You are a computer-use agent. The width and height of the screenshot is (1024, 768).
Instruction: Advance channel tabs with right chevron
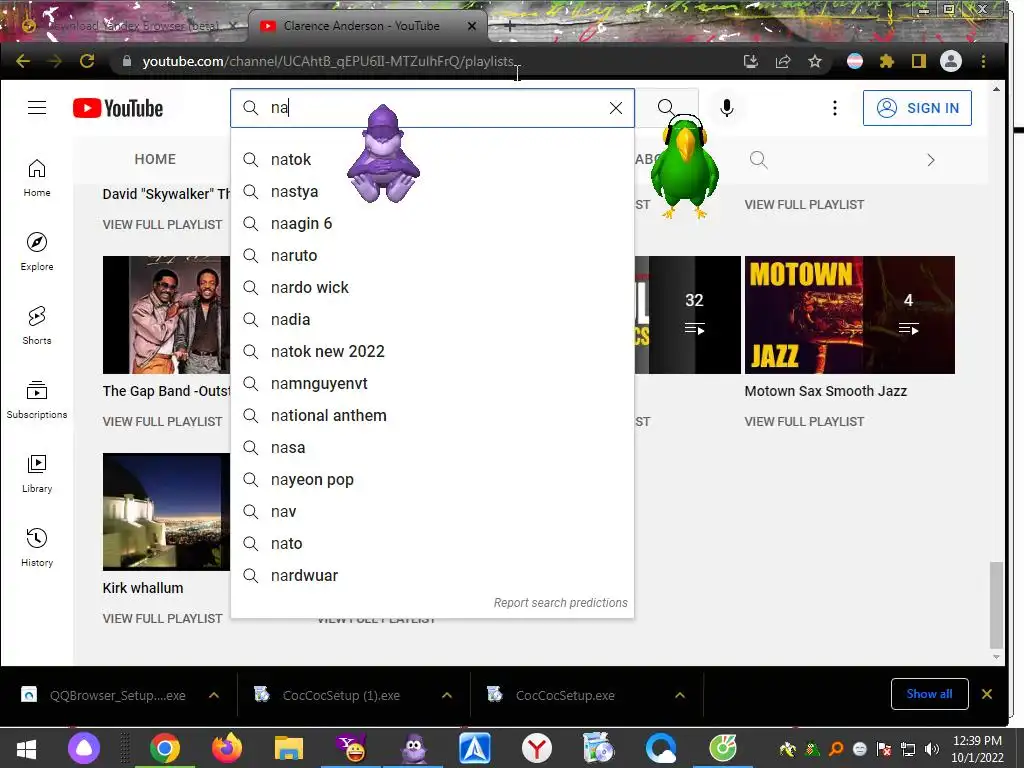[x=931, y=160]
